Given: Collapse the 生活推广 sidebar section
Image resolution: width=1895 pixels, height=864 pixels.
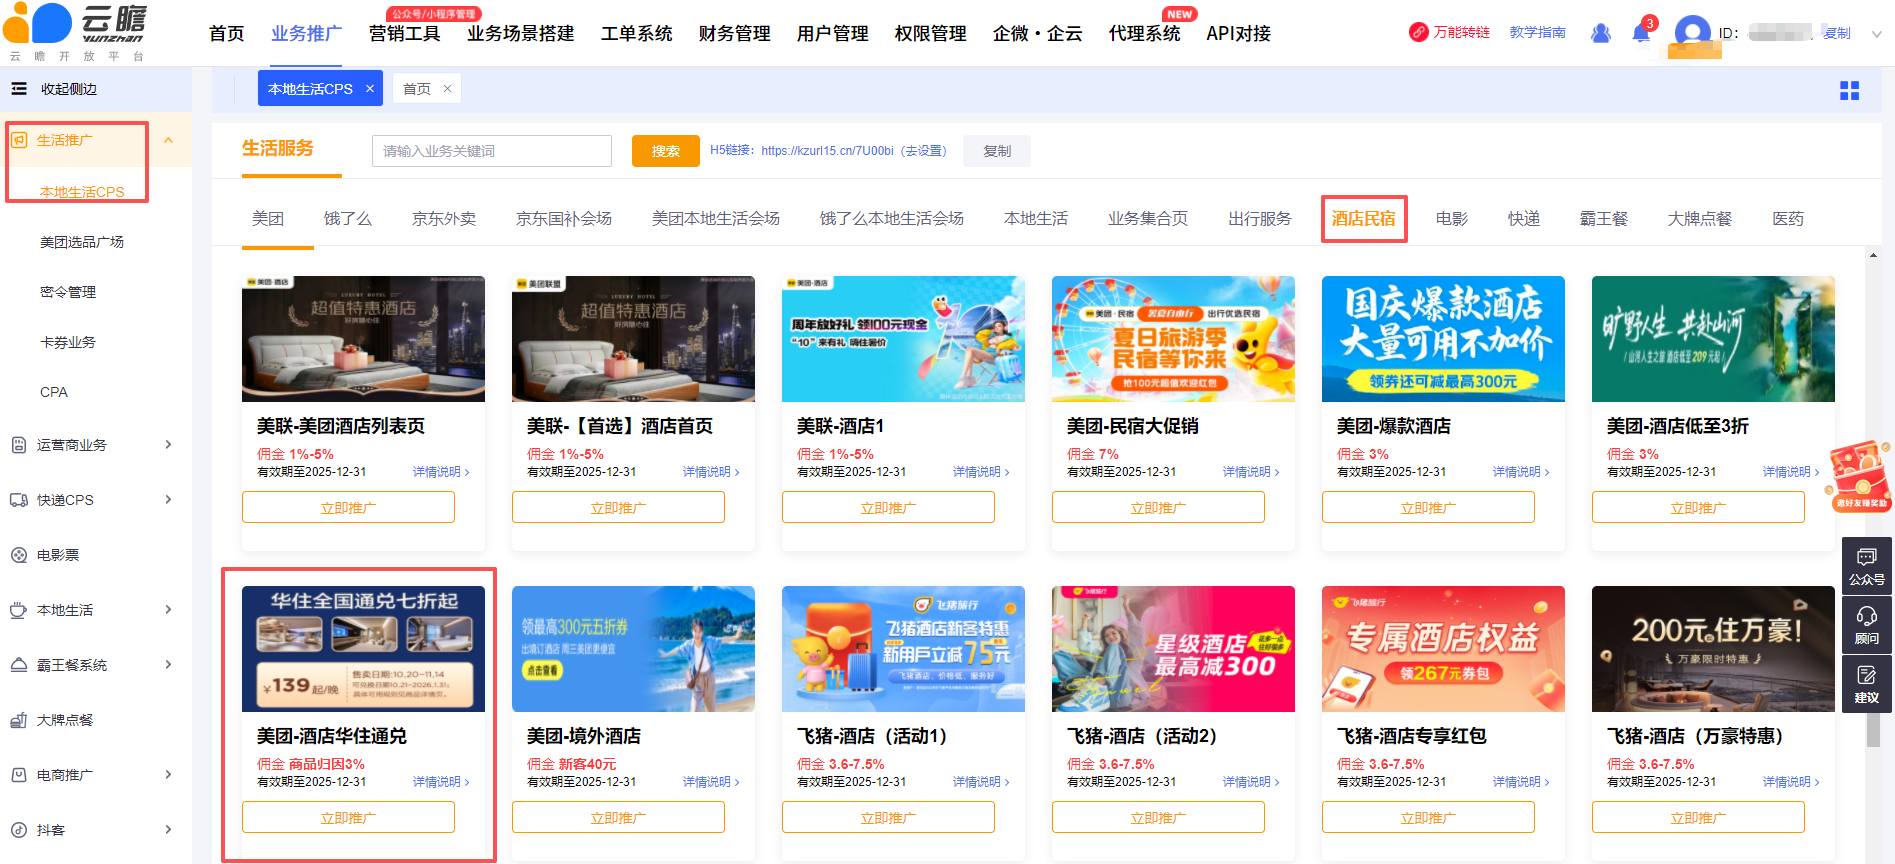Looking at the screenshot, I should tap(168, 140).
